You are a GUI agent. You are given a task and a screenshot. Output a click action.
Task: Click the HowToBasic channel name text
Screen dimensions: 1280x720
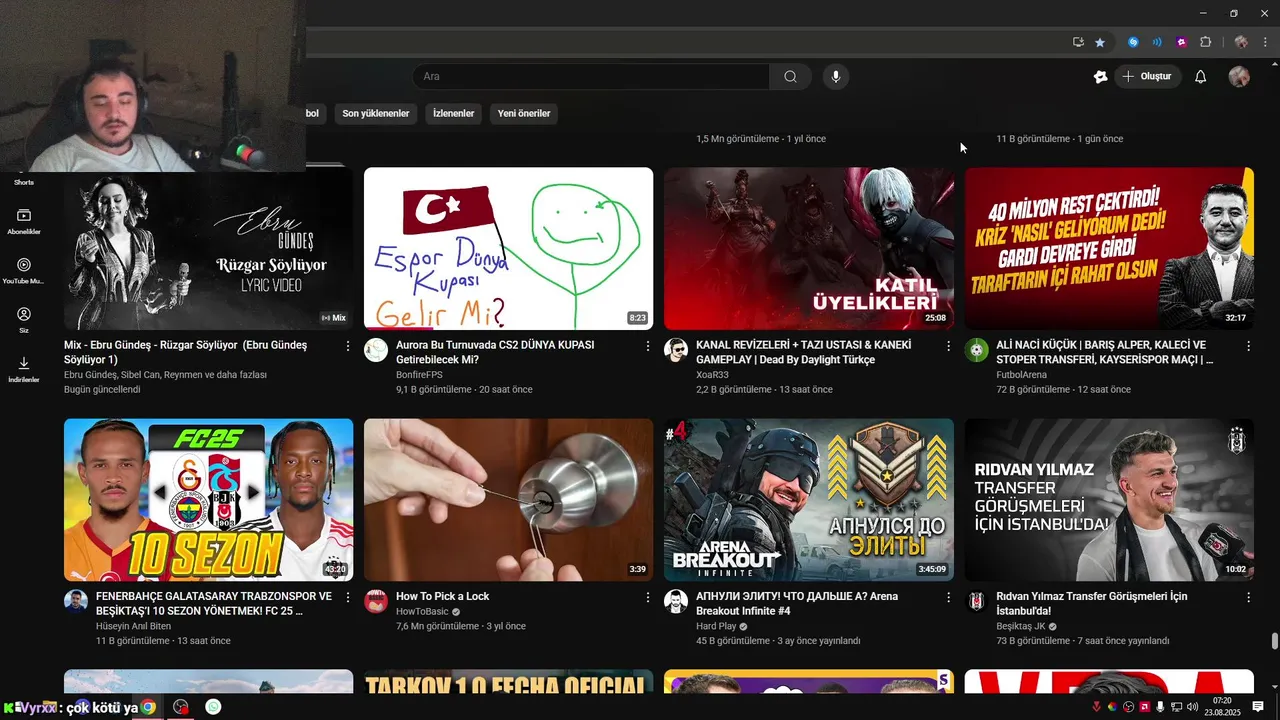pos(422,611)
